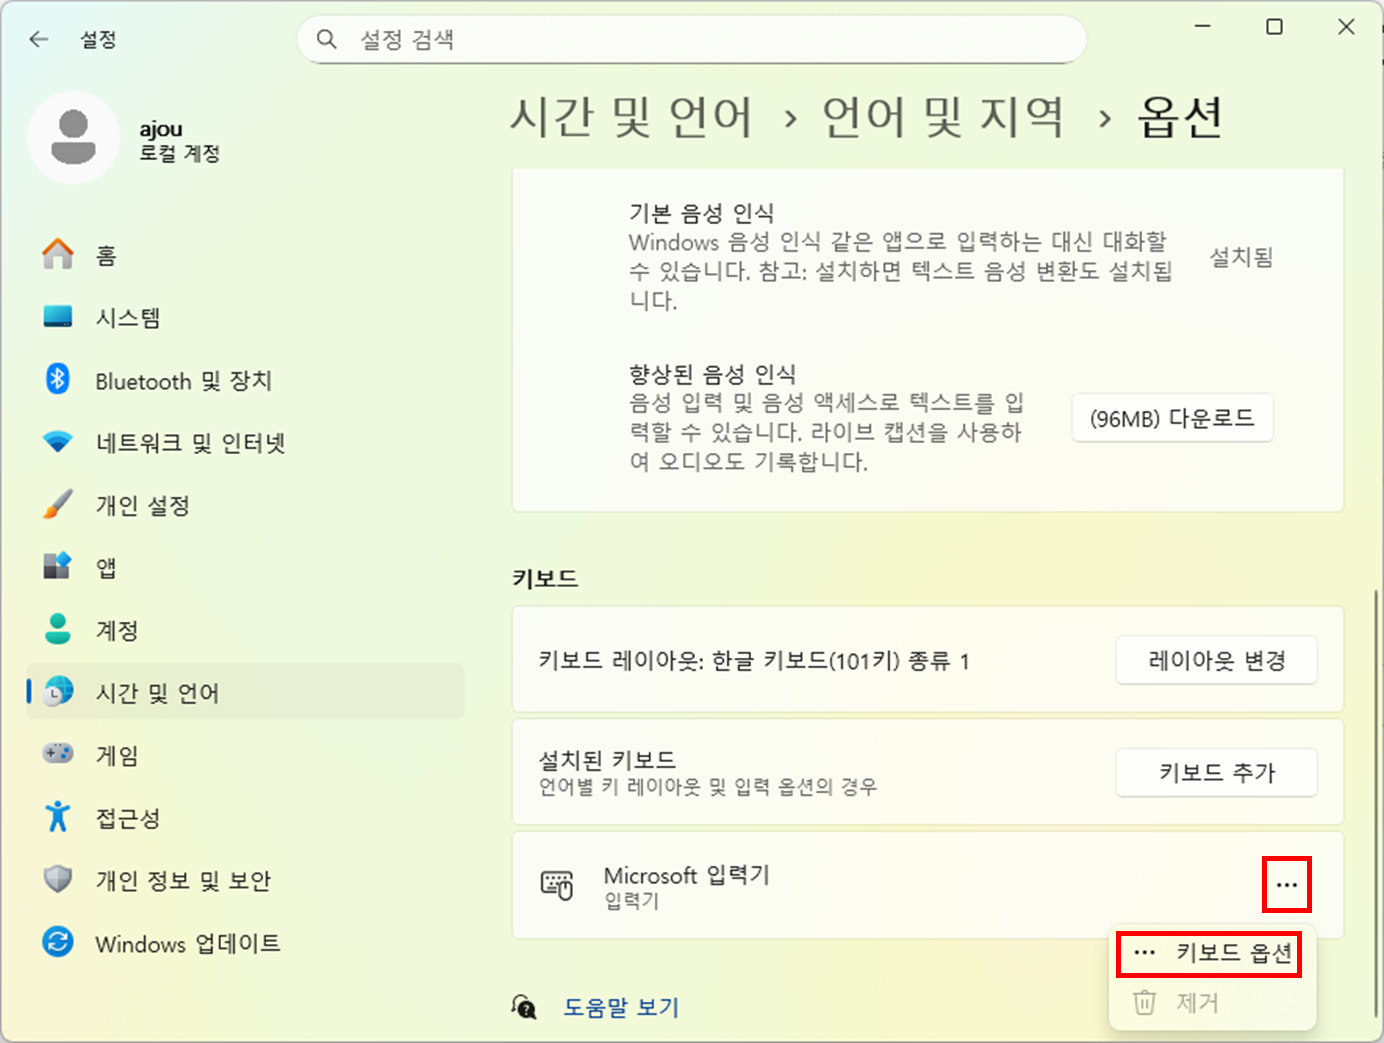Select 키보드 옵션 from the context menu

click(x=1212, y=953)
